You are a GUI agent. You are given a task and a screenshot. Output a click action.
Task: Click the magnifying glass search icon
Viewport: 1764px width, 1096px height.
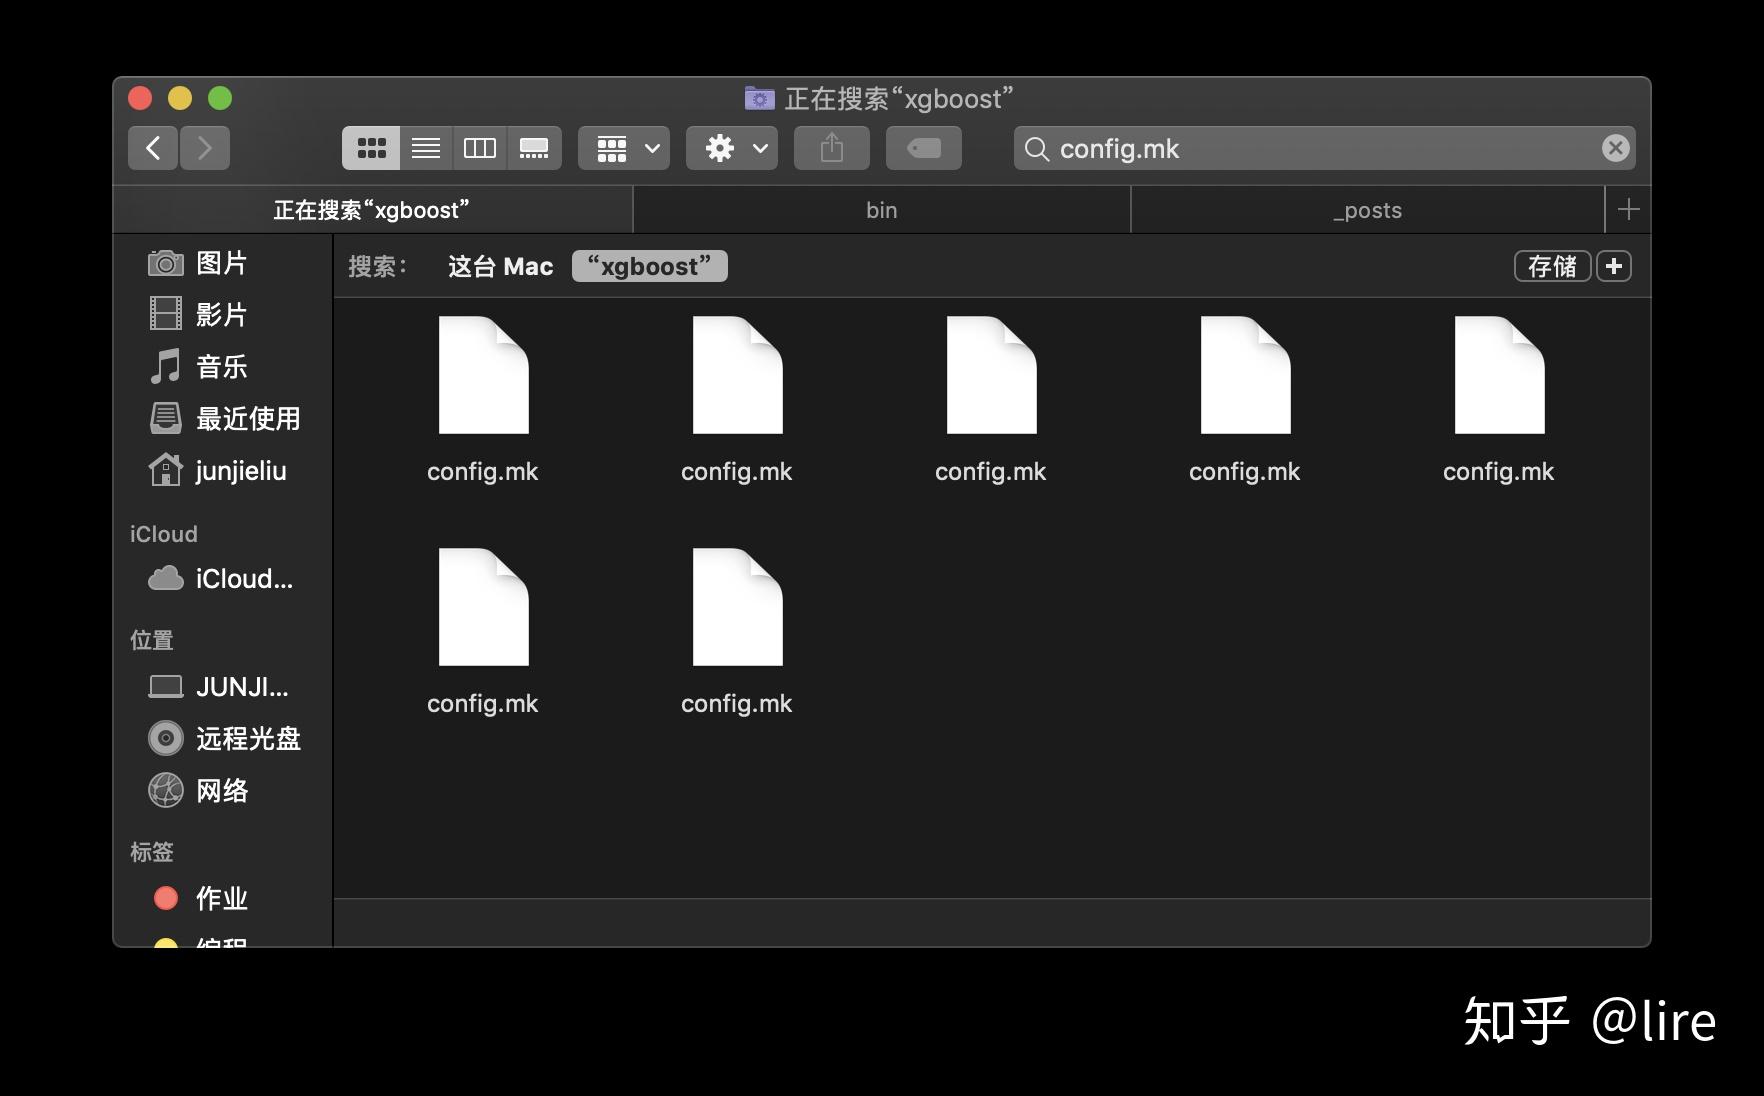click(x=1037, y=149)
